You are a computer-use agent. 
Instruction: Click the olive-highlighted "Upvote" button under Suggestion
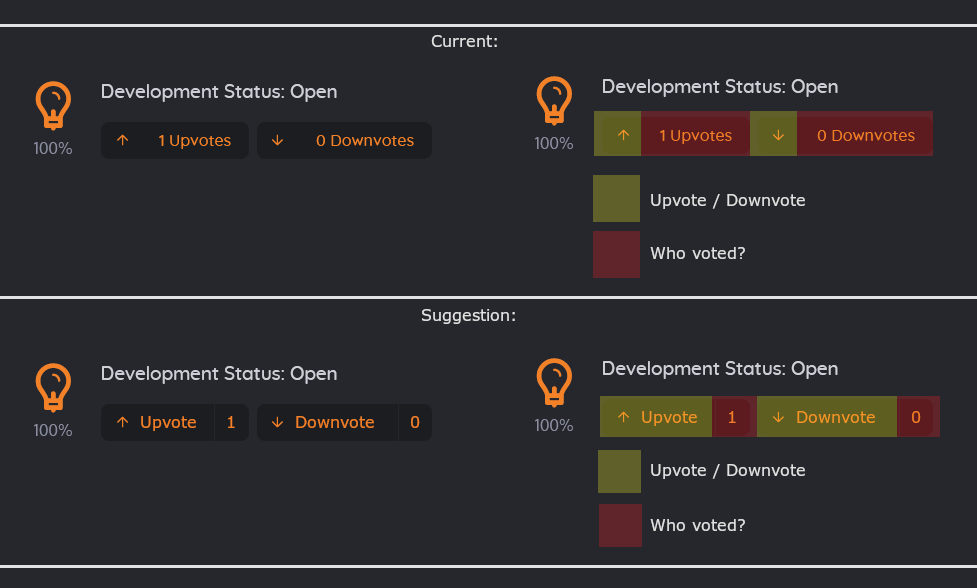click(x=656, y=417)
